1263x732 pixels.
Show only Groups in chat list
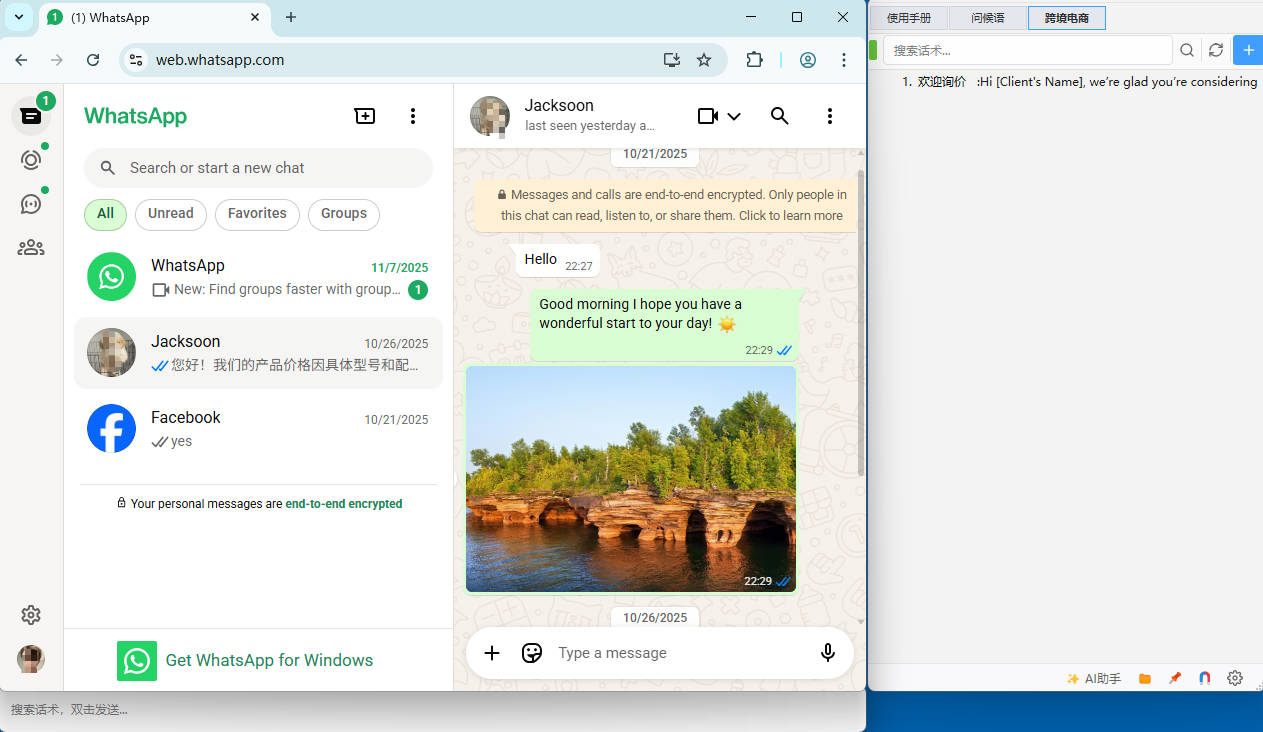343,214
